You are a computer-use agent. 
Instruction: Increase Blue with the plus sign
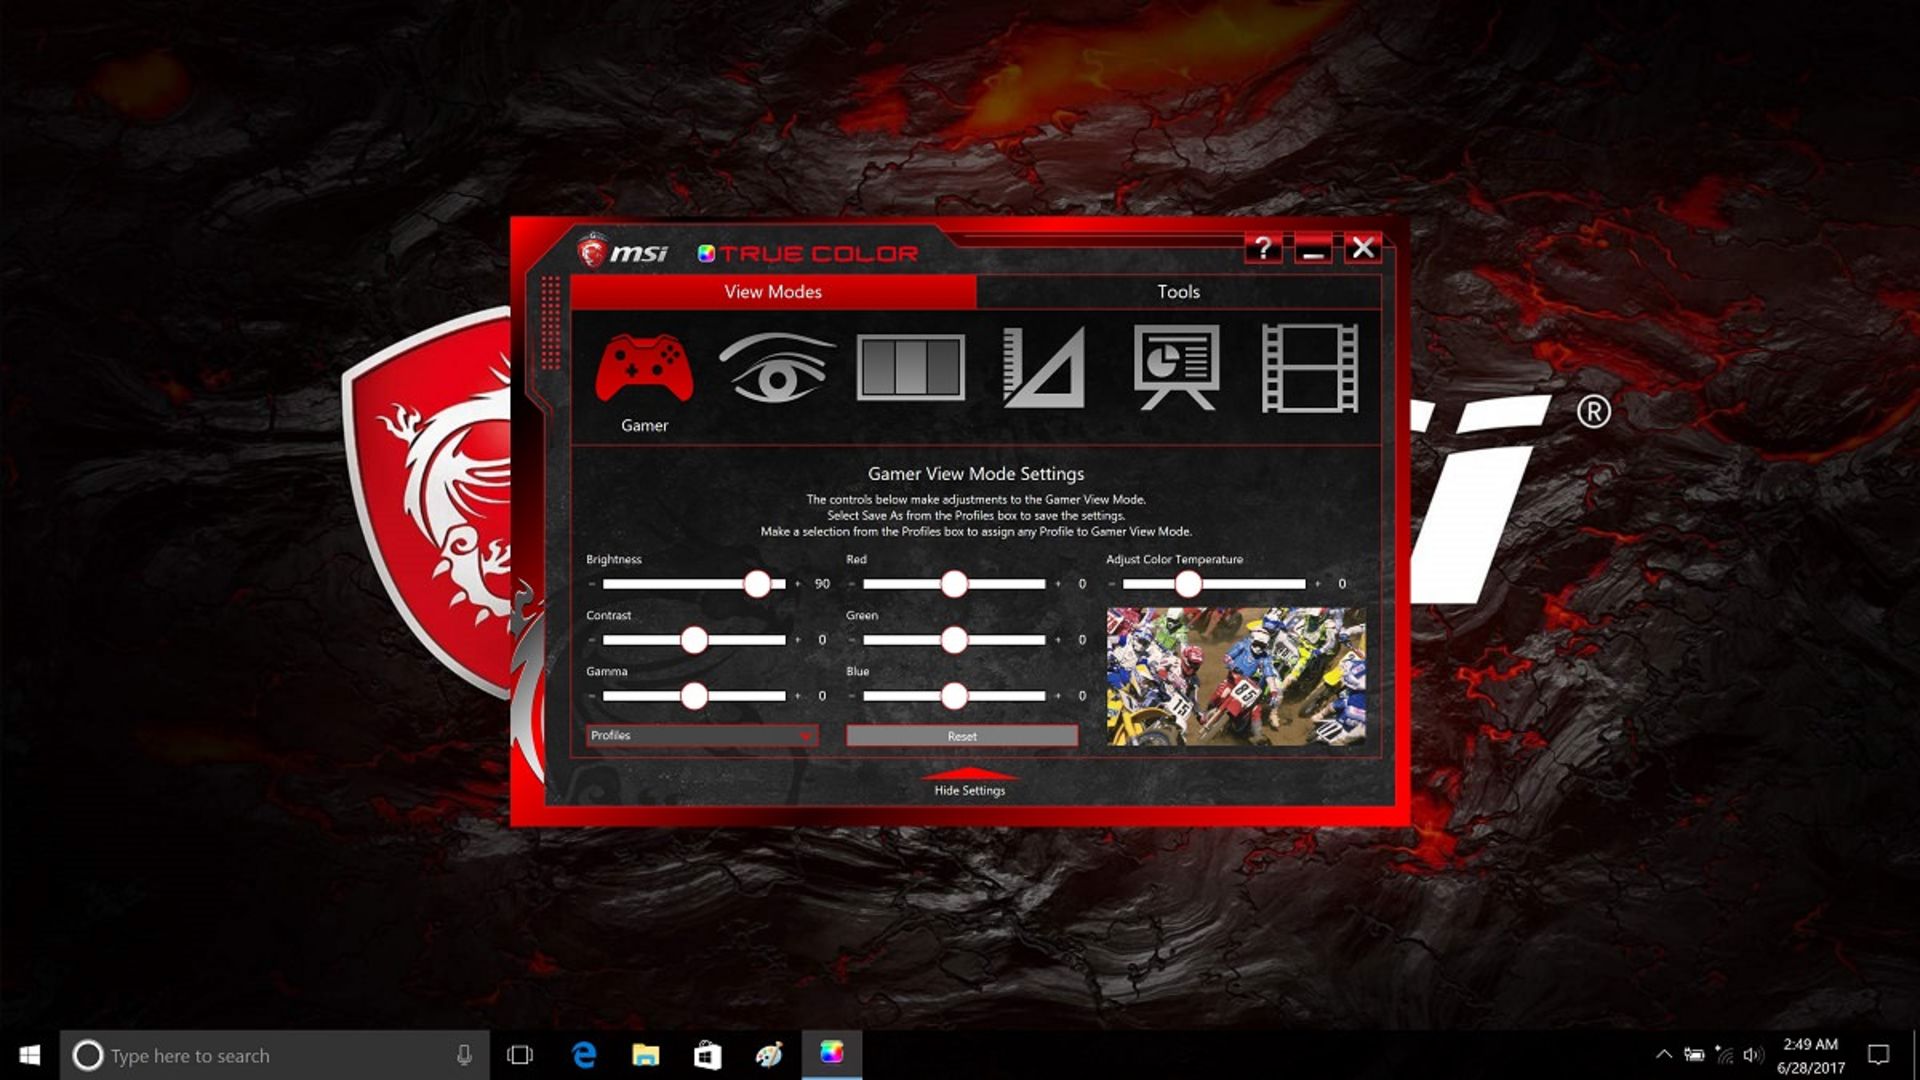[x=1057, y=696]
